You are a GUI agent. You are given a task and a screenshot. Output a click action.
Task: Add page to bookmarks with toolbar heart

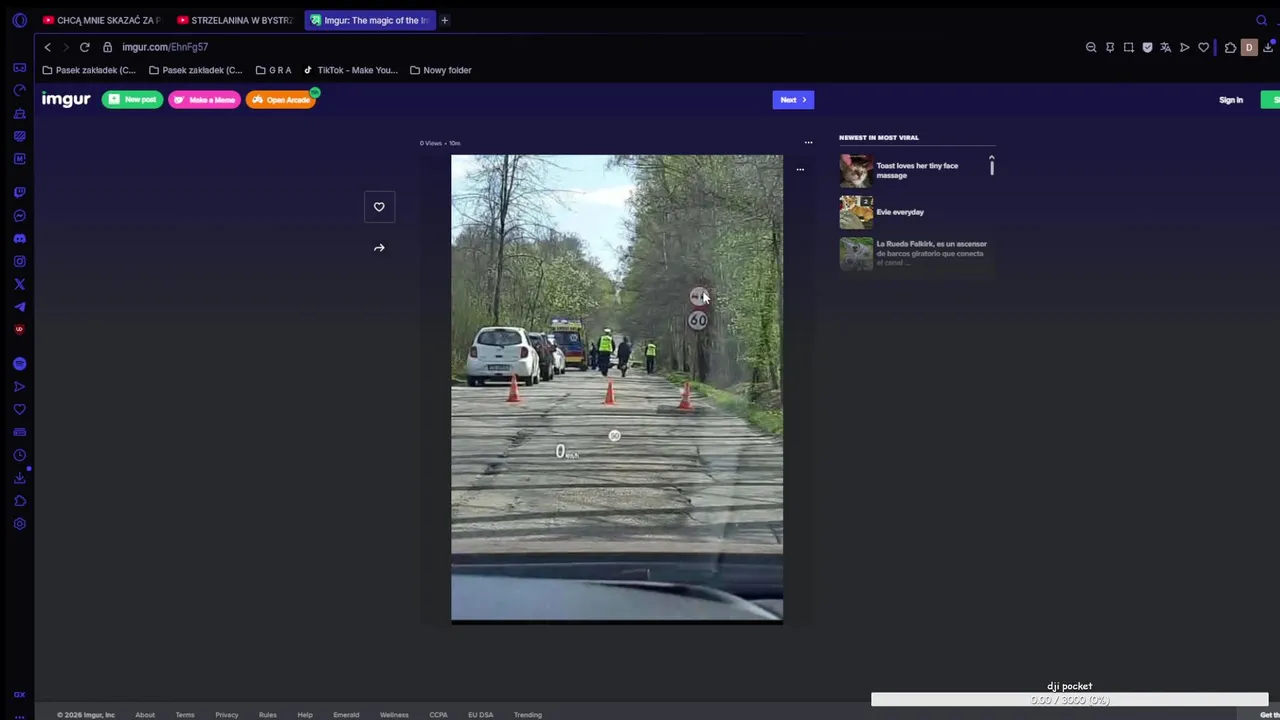1203,47
